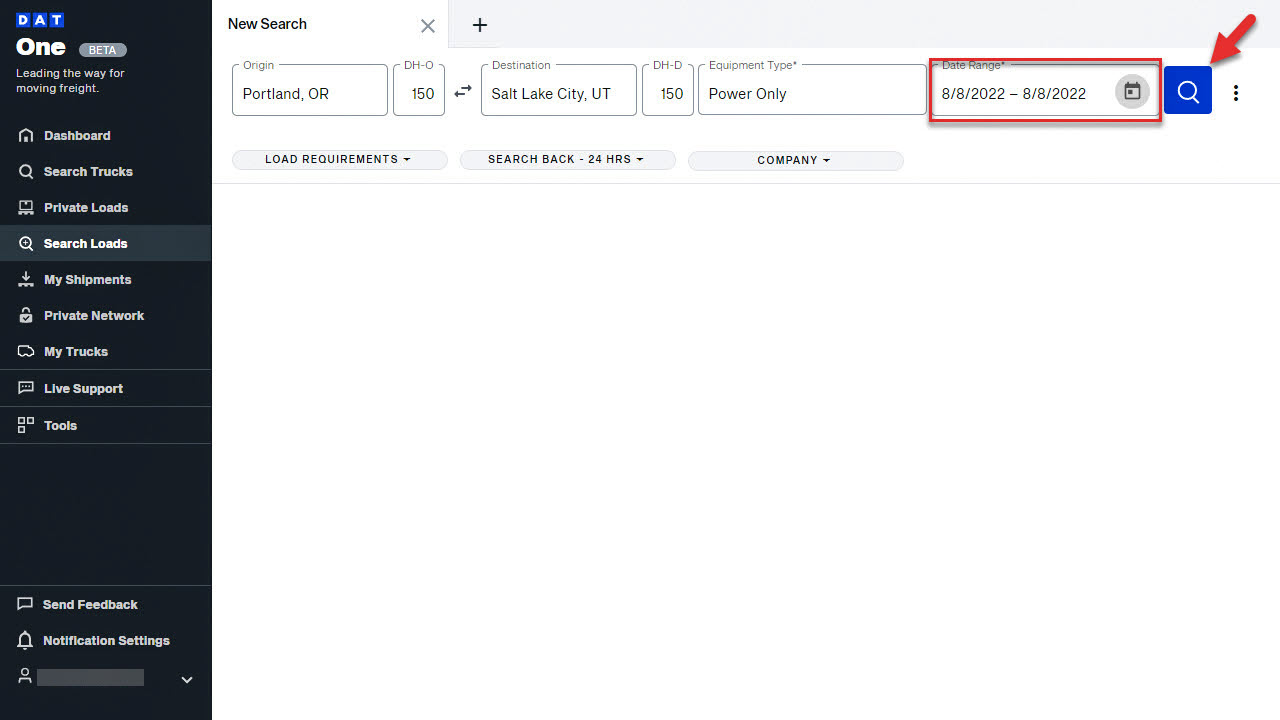Click the Origin field showing Portland, OR
Viewport: 1280px width, 720px height.
point(310,93)
